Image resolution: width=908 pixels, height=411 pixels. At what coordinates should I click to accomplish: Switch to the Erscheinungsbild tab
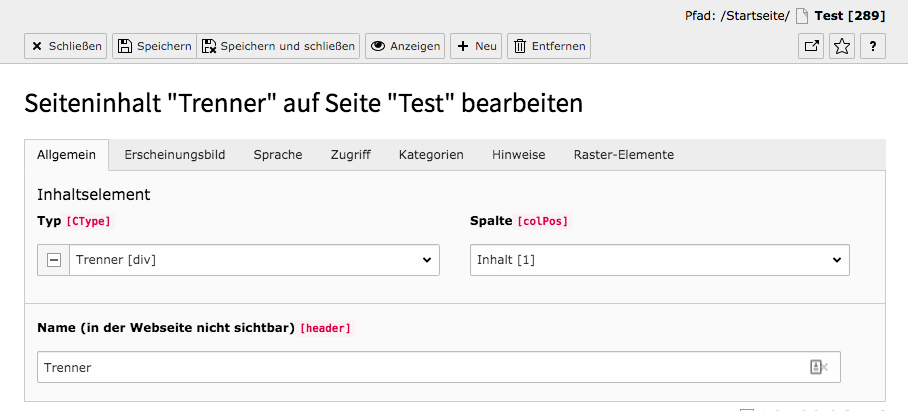(175, 155)
